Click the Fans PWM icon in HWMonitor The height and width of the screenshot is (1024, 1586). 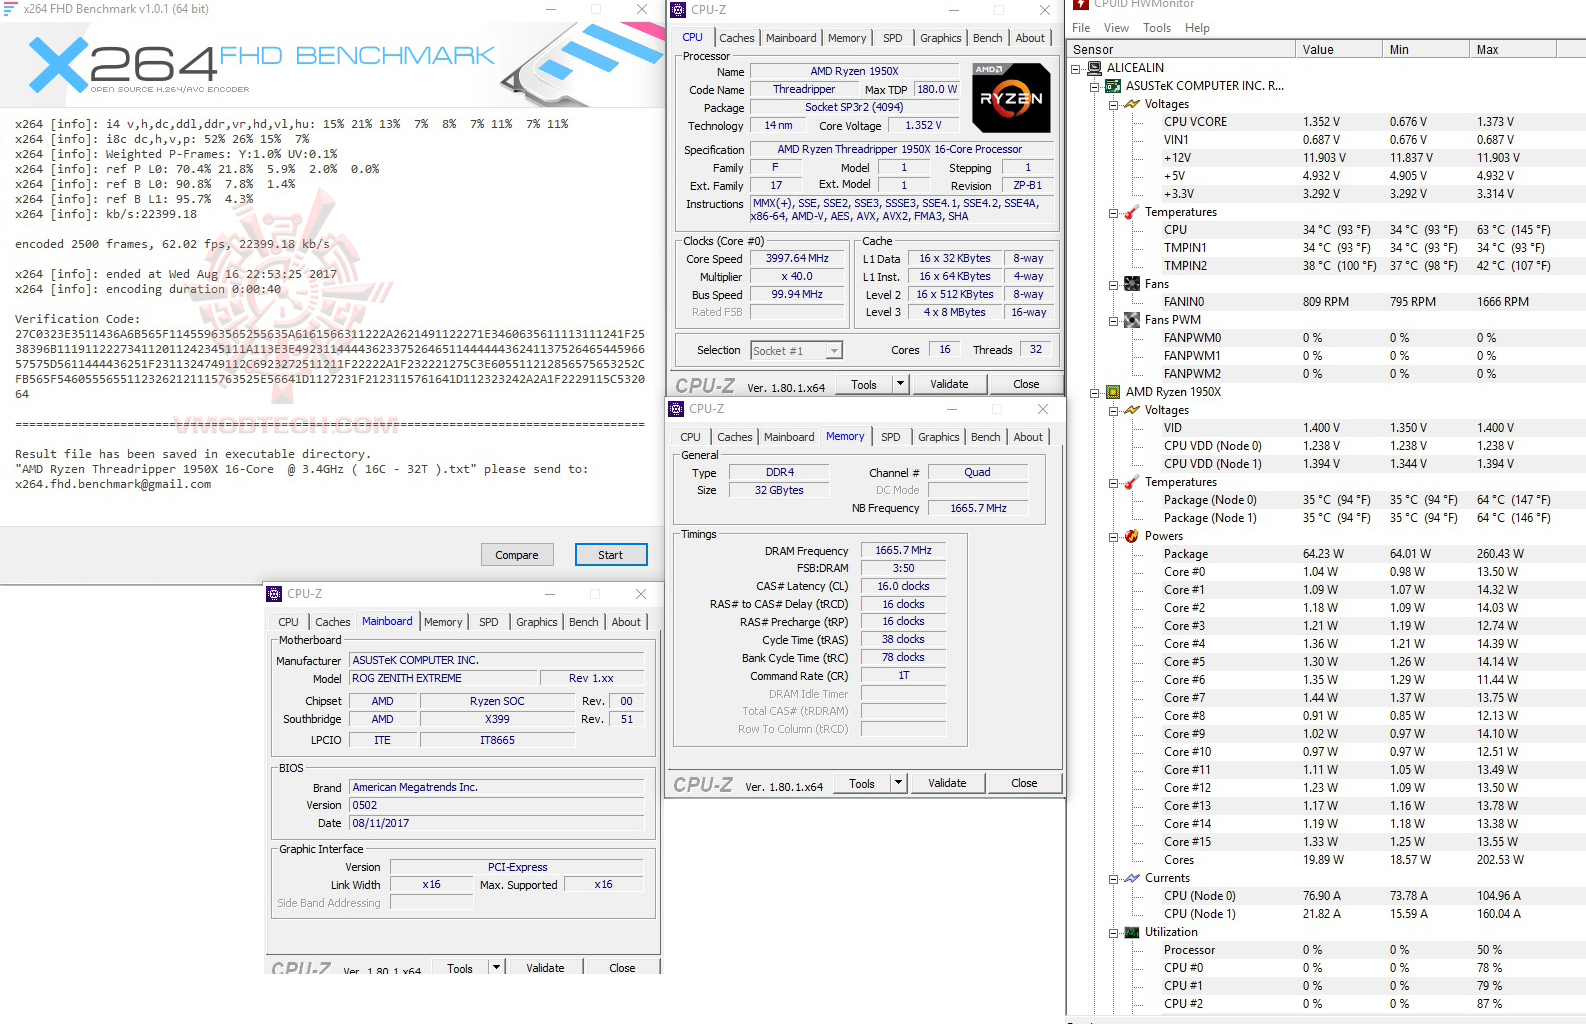coord(1131,320)
